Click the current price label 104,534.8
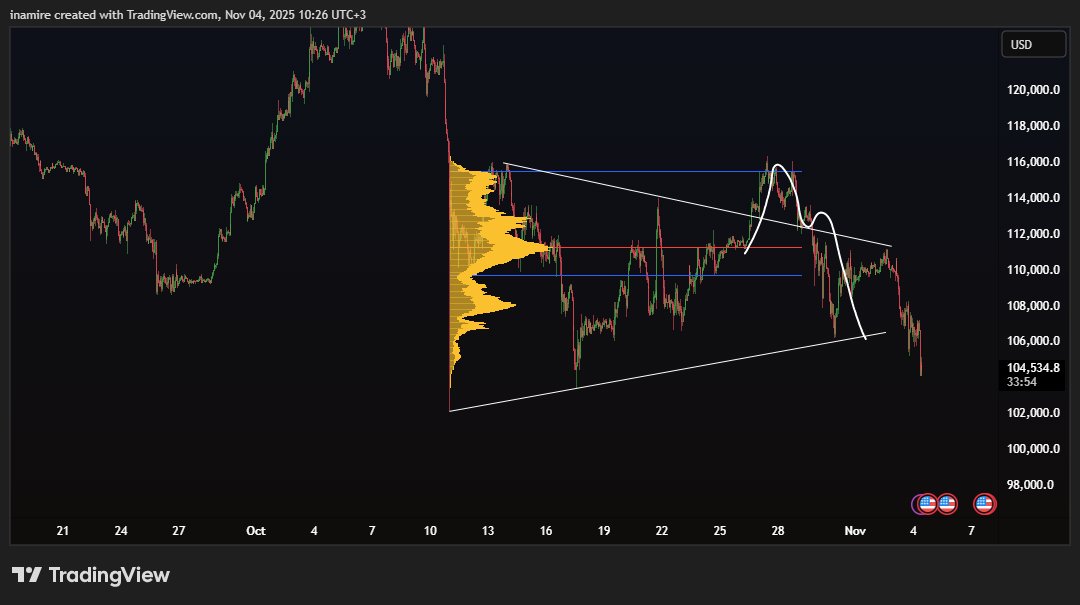Screen dimensions: 1080x605 tap(1031, 367)
